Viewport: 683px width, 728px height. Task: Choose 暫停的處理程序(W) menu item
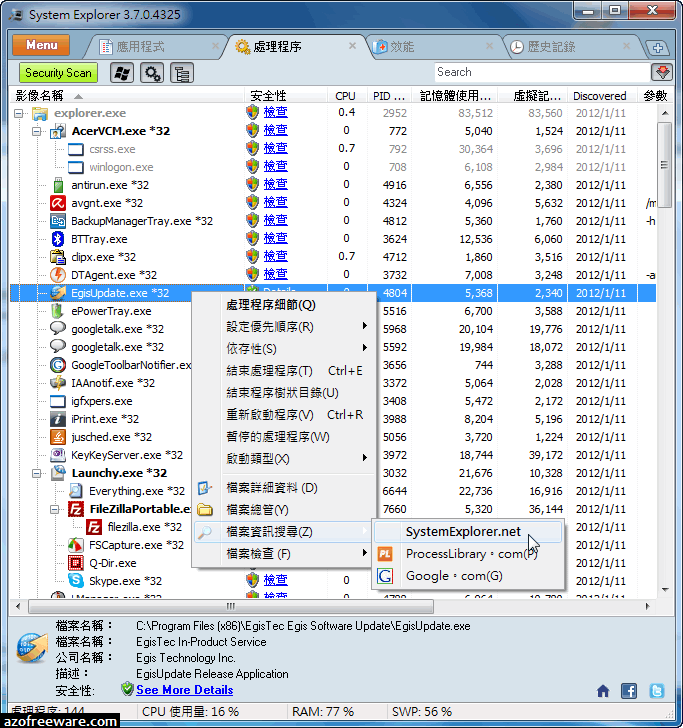coord(283,437)
